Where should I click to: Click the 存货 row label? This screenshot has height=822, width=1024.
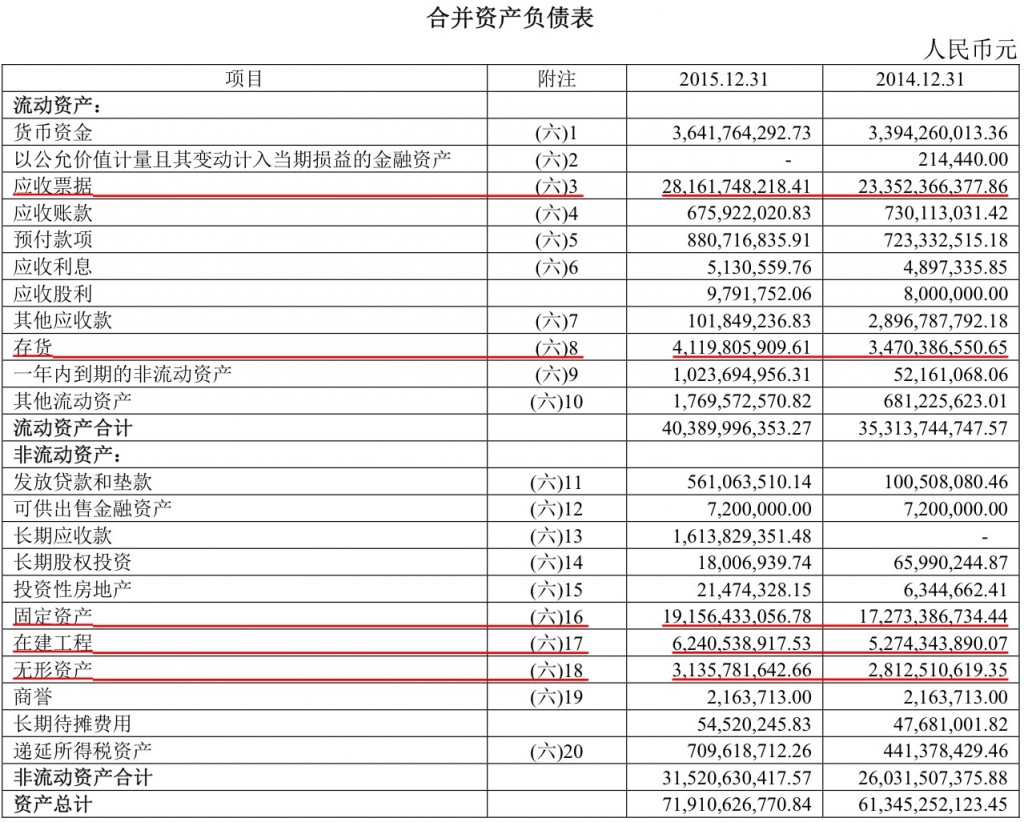point(32,347)
